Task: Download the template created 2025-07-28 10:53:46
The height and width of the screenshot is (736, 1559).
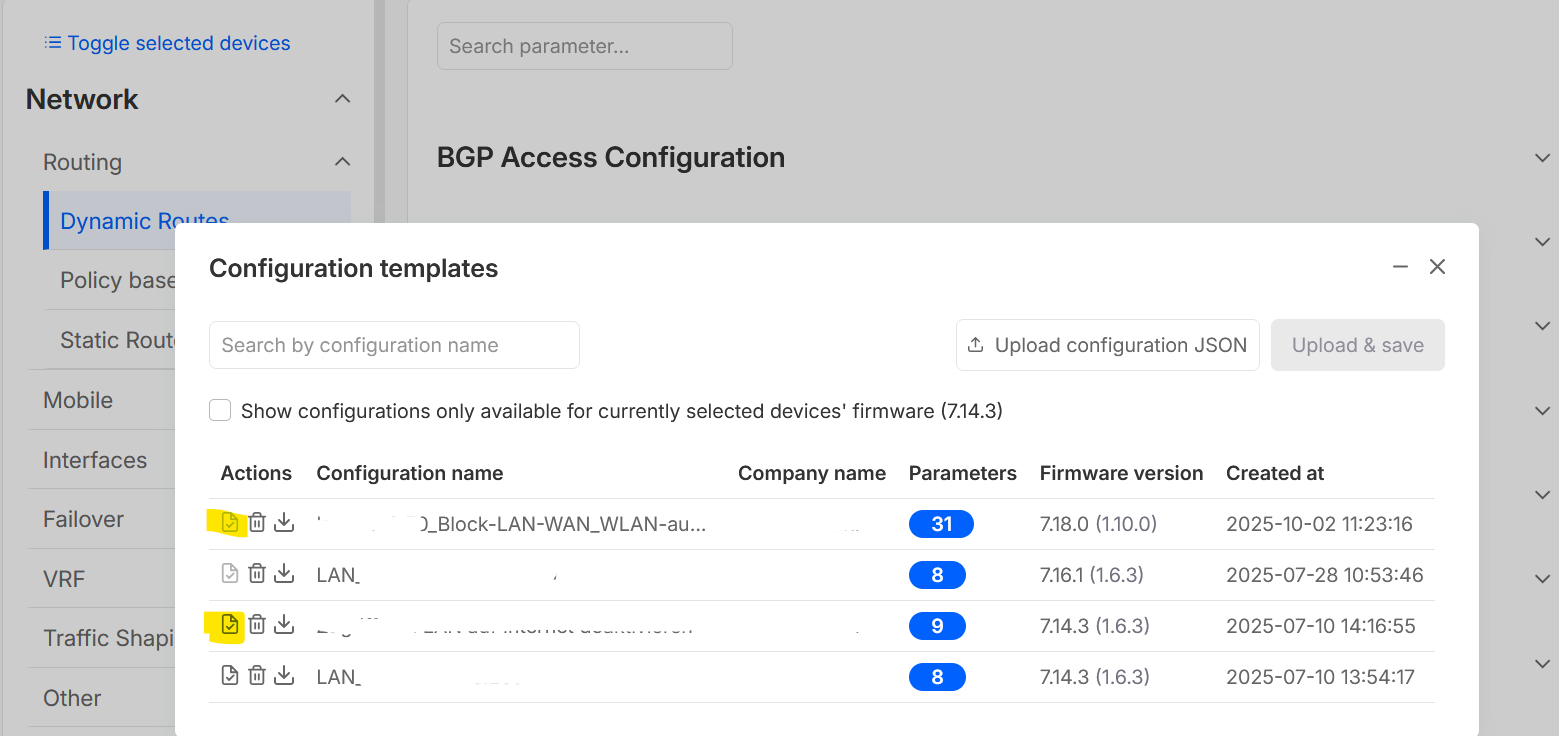Action: (284, 574)
